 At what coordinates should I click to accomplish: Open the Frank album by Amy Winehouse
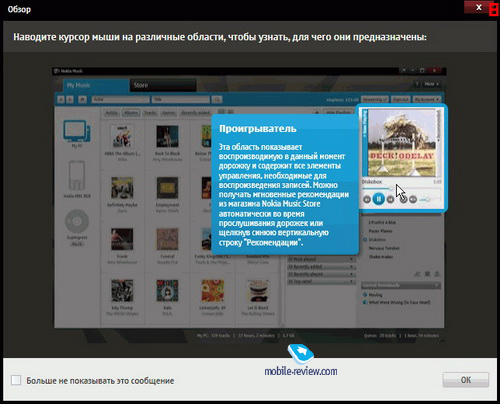122,239
